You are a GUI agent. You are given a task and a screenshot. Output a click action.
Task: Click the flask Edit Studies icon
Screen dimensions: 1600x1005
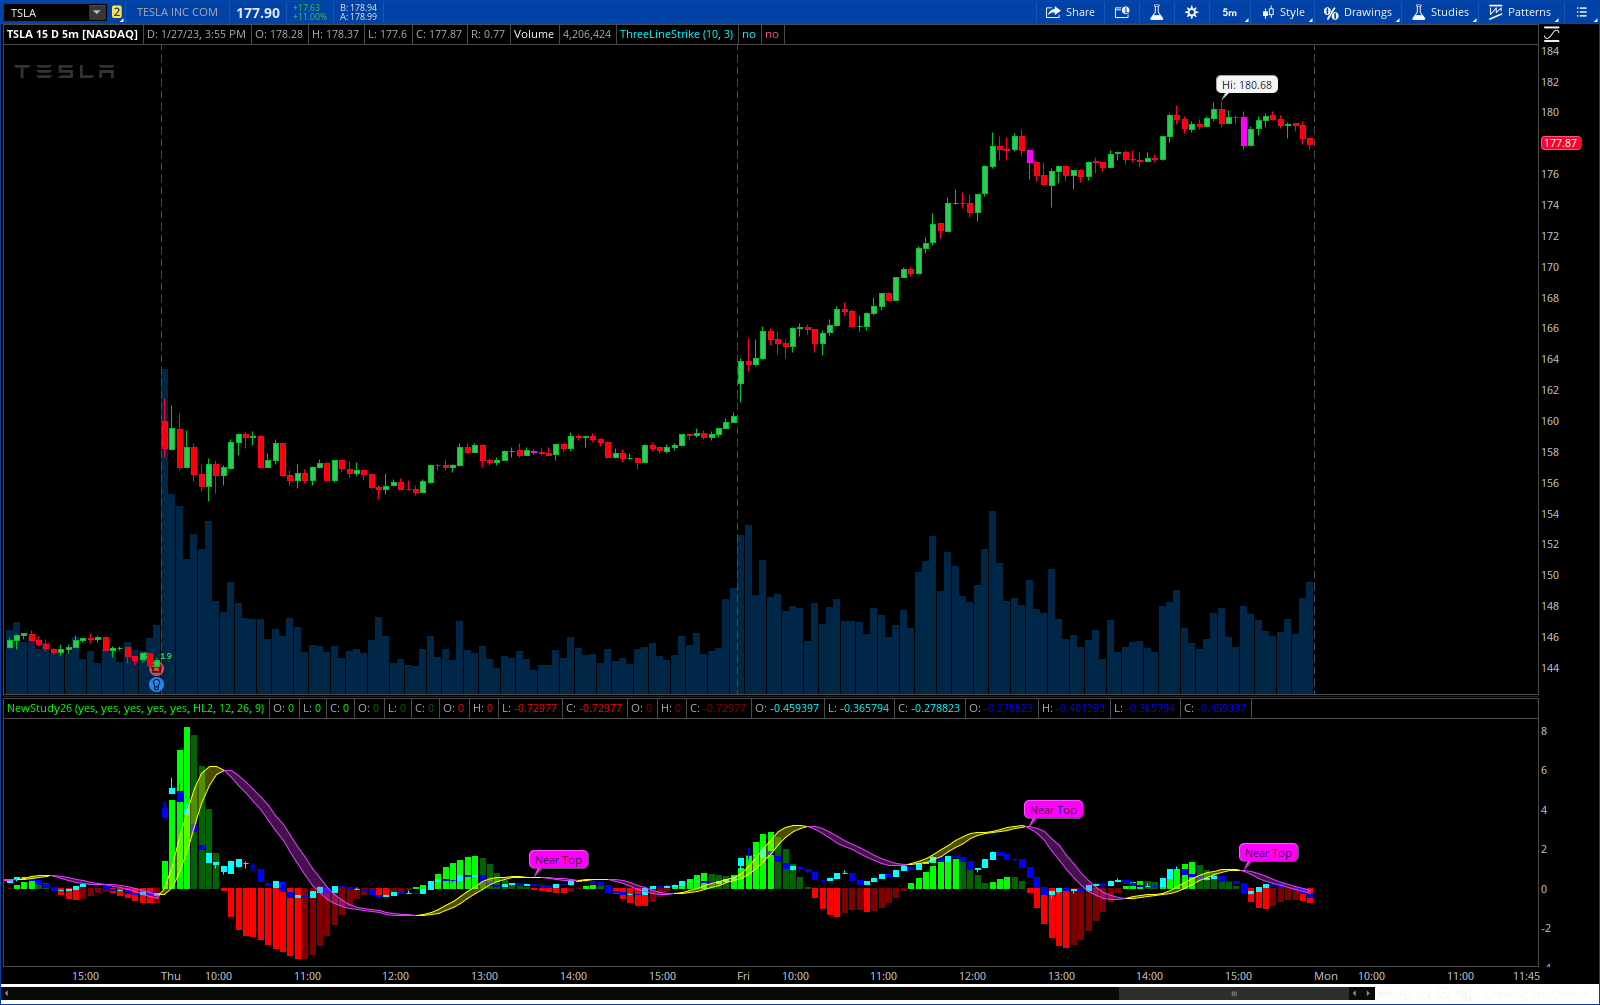1156,12
